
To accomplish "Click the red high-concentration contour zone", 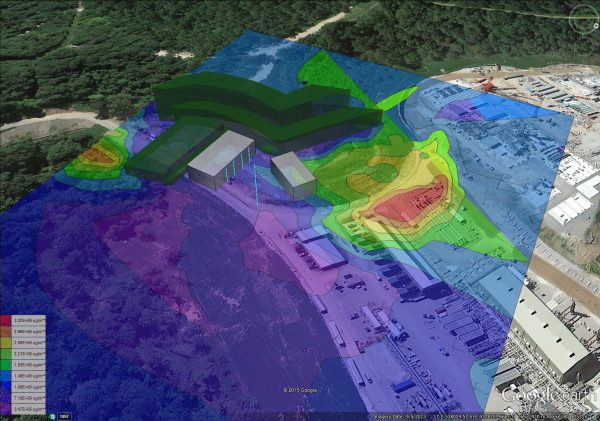I will 411,202.
